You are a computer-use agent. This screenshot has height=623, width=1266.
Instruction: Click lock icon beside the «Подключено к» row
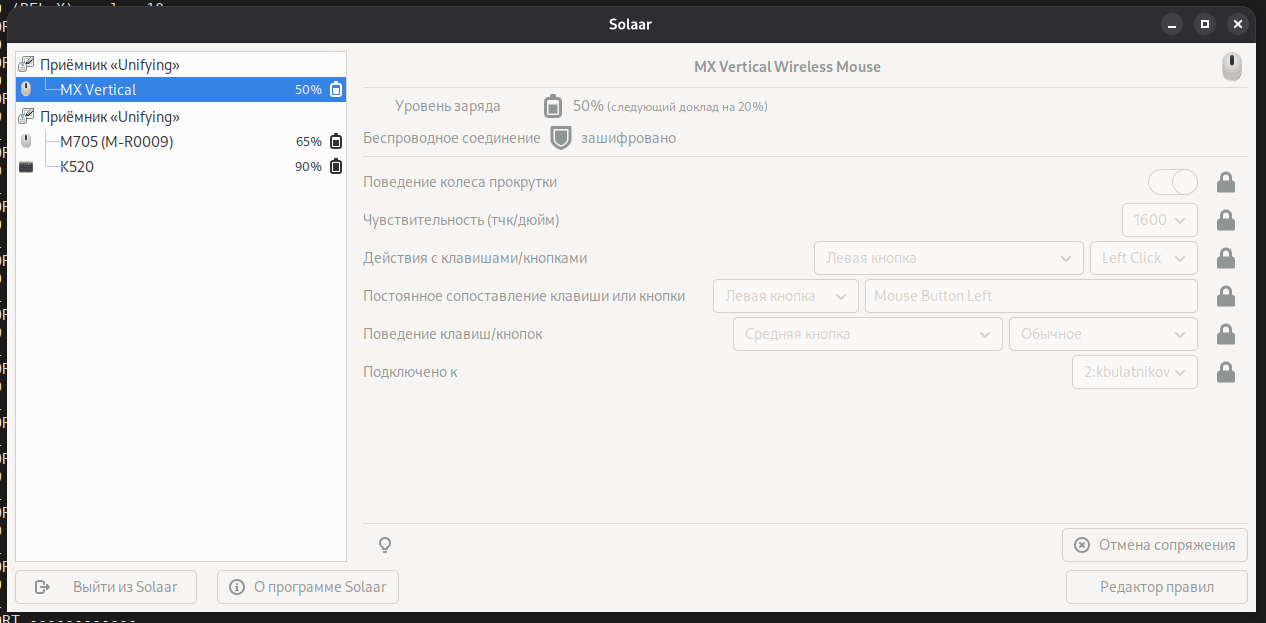click(x=1225, y=372)
